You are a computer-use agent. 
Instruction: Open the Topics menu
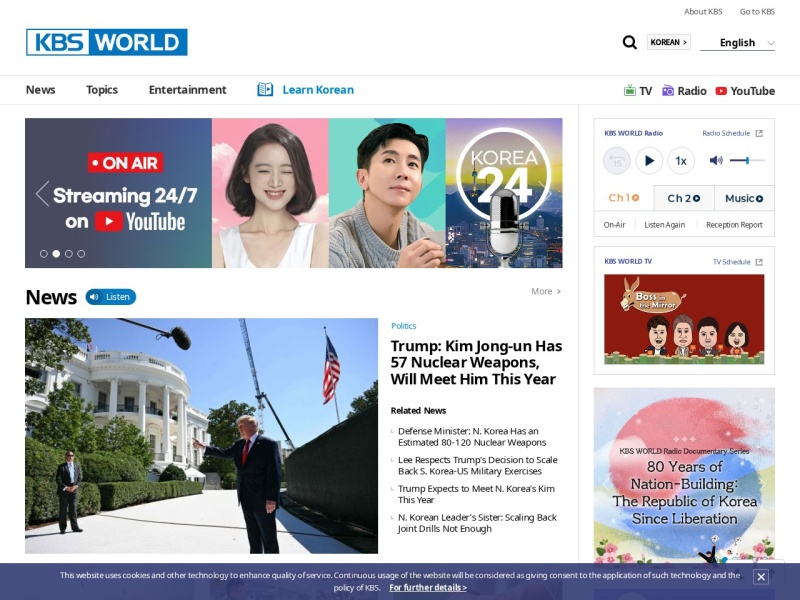pyautogui.click(x=102, y=90)
